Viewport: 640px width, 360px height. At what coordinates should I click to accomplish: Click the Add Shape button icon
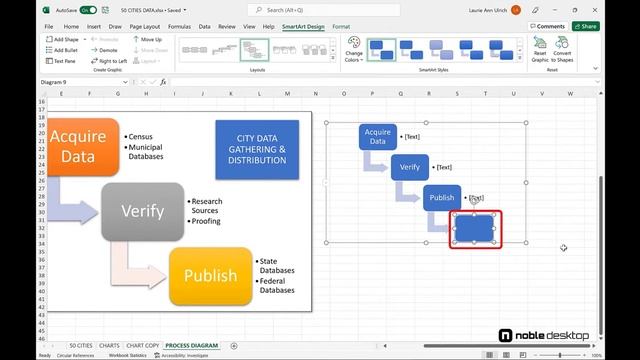point(49,39)
